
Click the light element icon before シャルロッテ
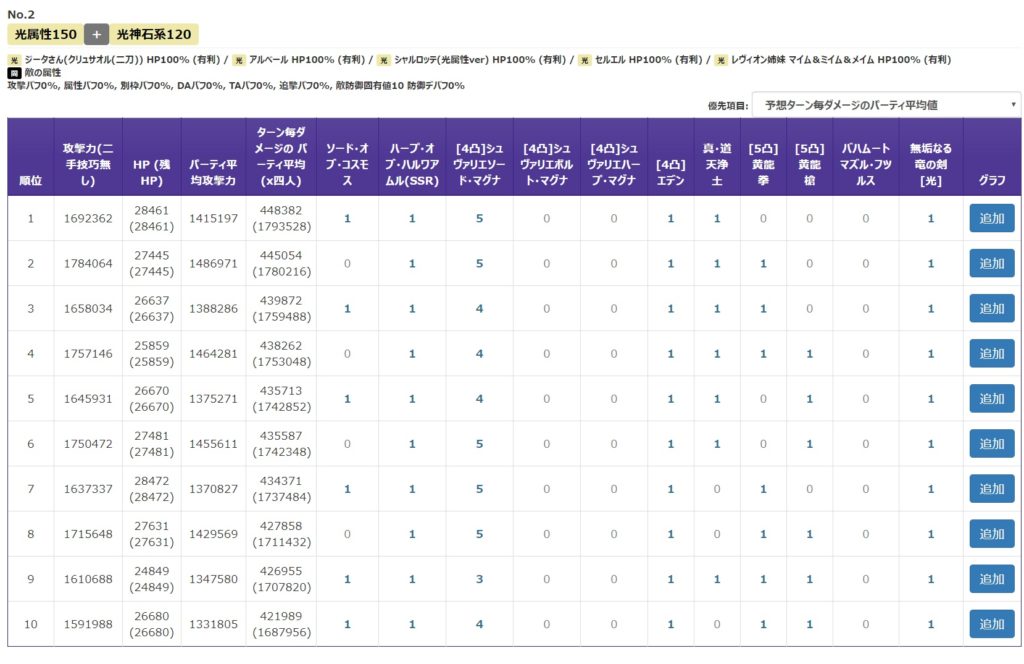[x=384, y=60]
